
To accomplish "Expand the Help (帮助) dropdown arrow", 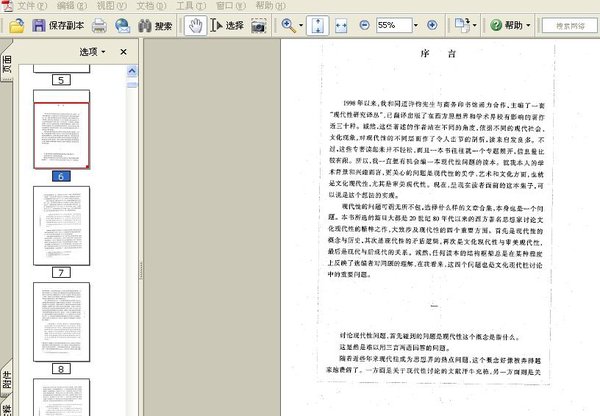I will pyautogui.click(x=528, y=26).
